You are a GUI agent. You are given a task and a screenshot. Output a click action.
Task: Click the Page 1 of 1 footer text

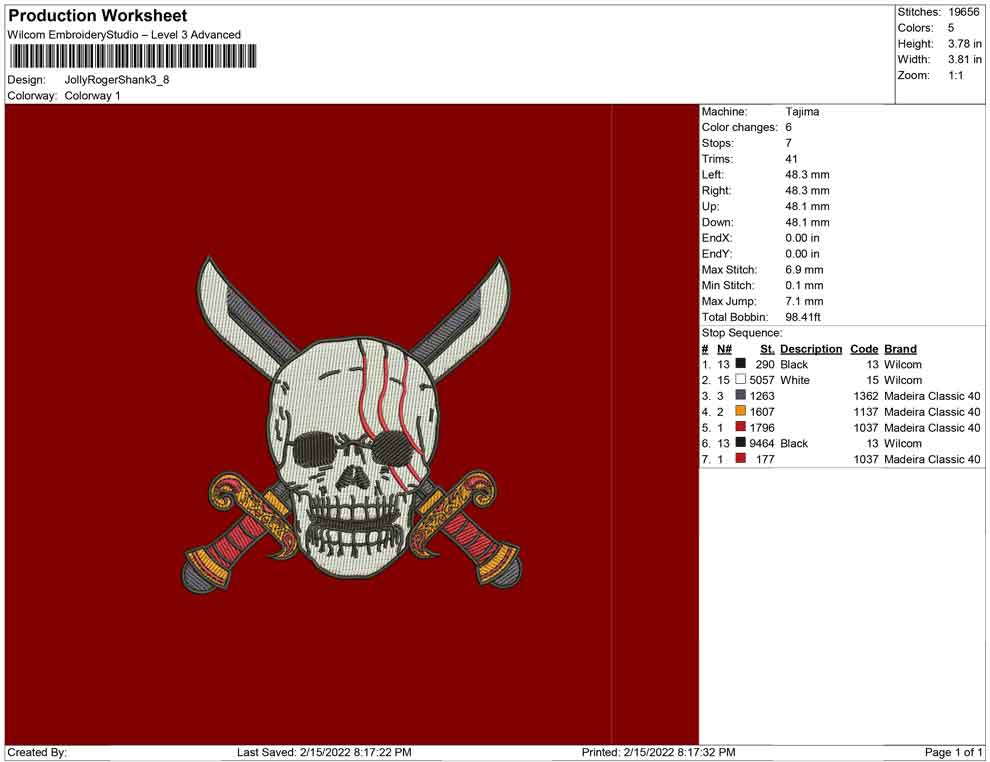coord(954,752)
